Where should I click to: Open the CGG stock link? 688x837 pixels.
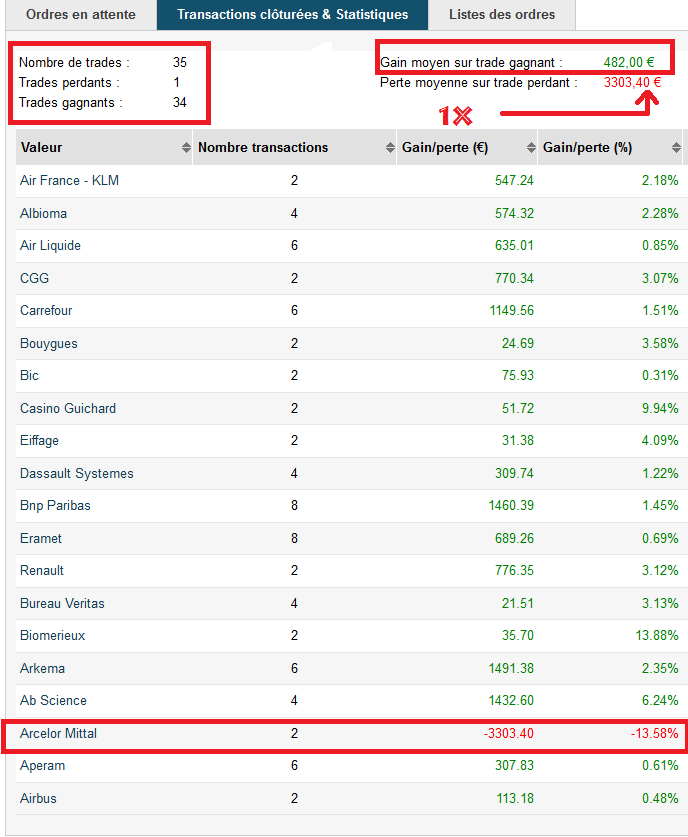[x=34, y=278]
